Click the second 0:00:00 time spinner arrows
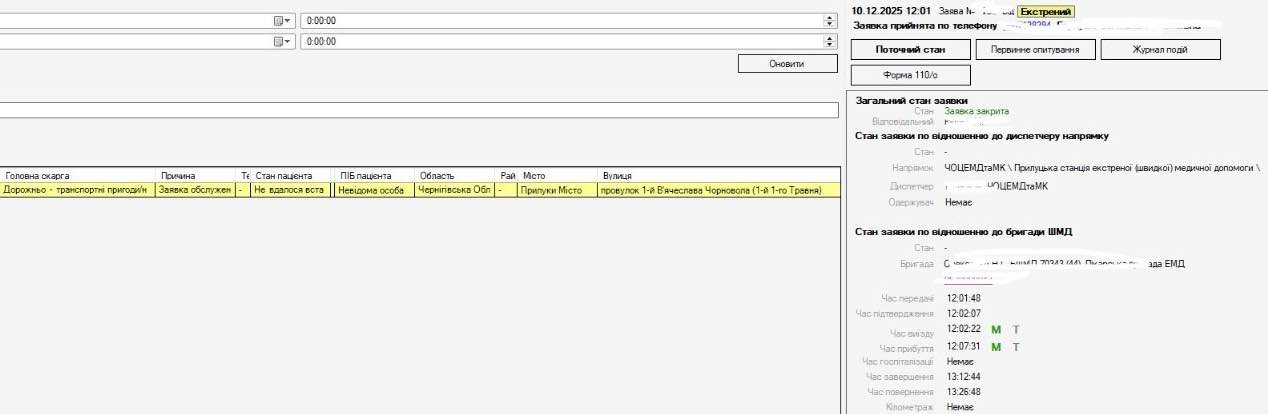Viewport: 1268px width, 414px height. [x=828, y=41]
